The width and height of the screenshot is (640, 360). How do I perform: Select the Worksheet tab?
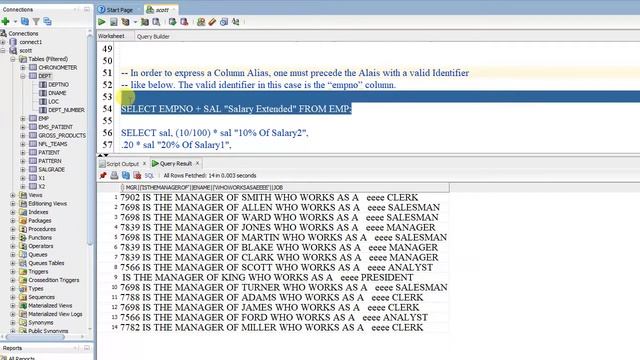click(x=111, y=36)
